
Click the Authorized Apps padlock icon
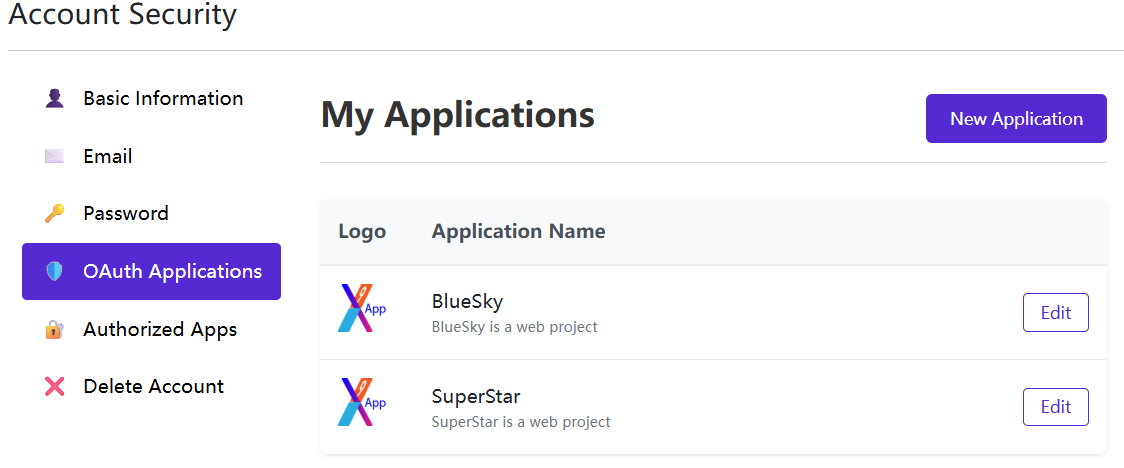pyautogui.click(x=54, y=329)
